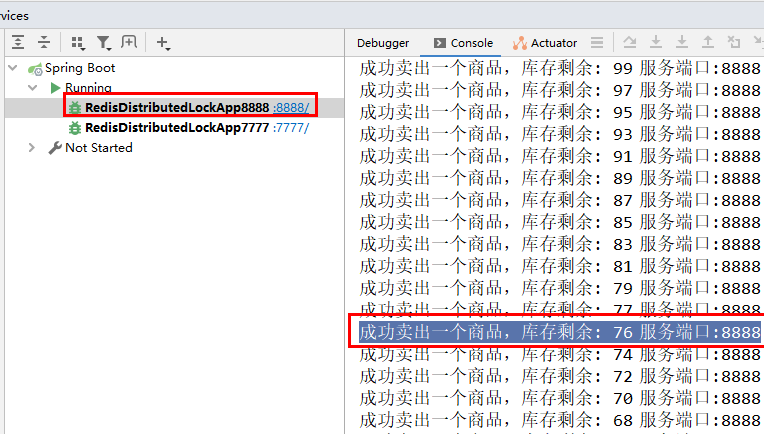This screenshot has width=764, height=434.
Task: Select the Spring Boot tree label
Action: (80, 68)
